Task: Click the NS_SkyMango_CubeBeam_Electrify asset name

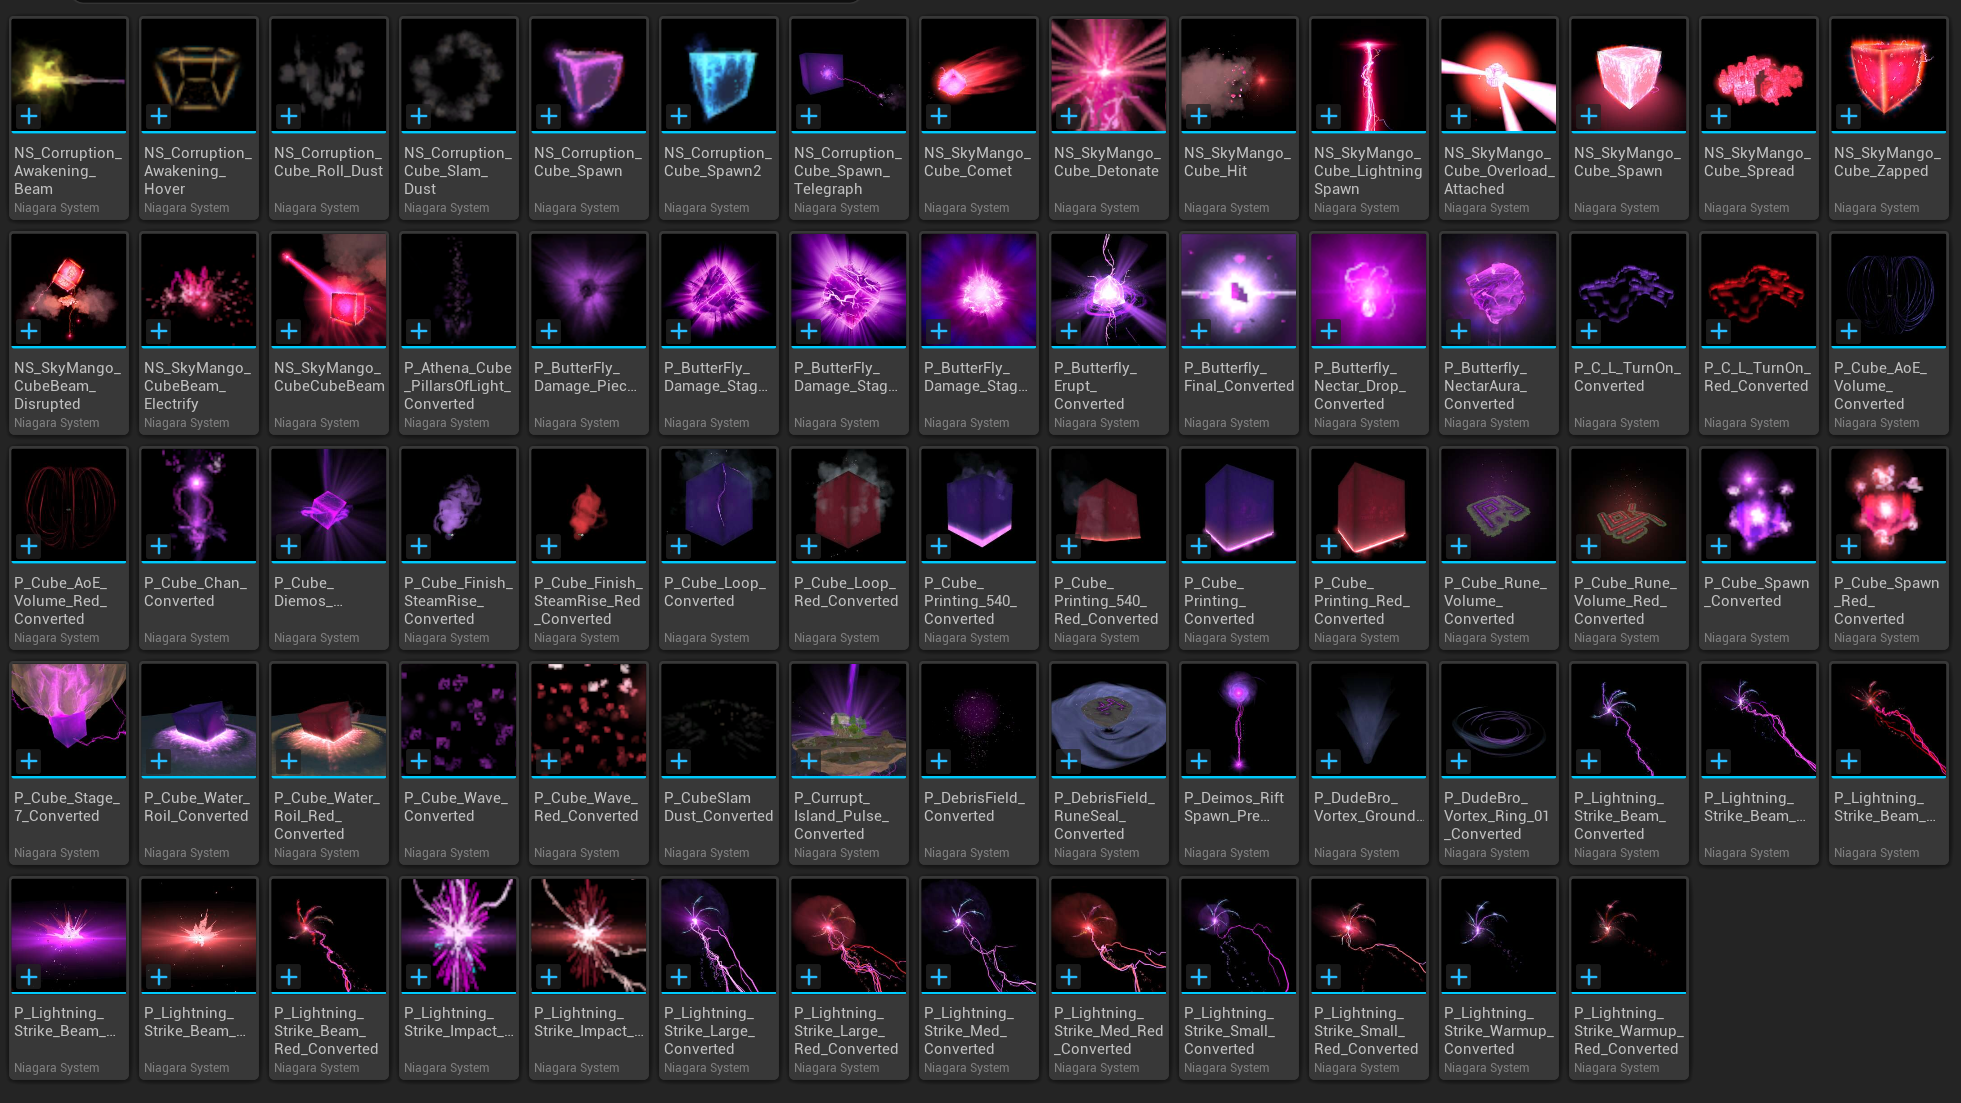Action: 197,386
